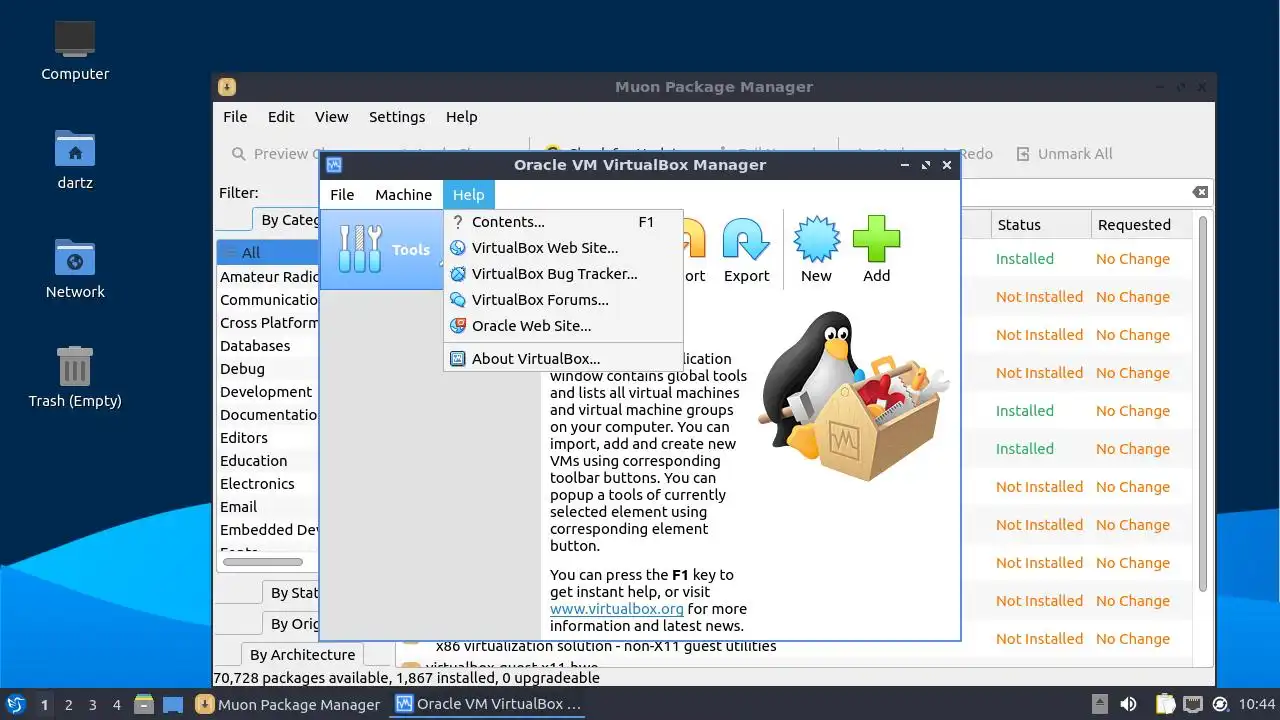Clear the Muon search field

click(1200, 192)
